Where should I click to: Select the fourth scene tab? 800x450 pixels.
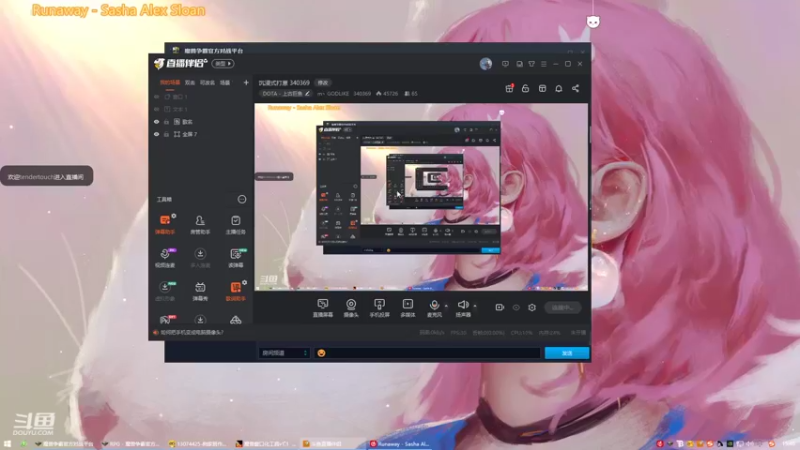[225, 83]
